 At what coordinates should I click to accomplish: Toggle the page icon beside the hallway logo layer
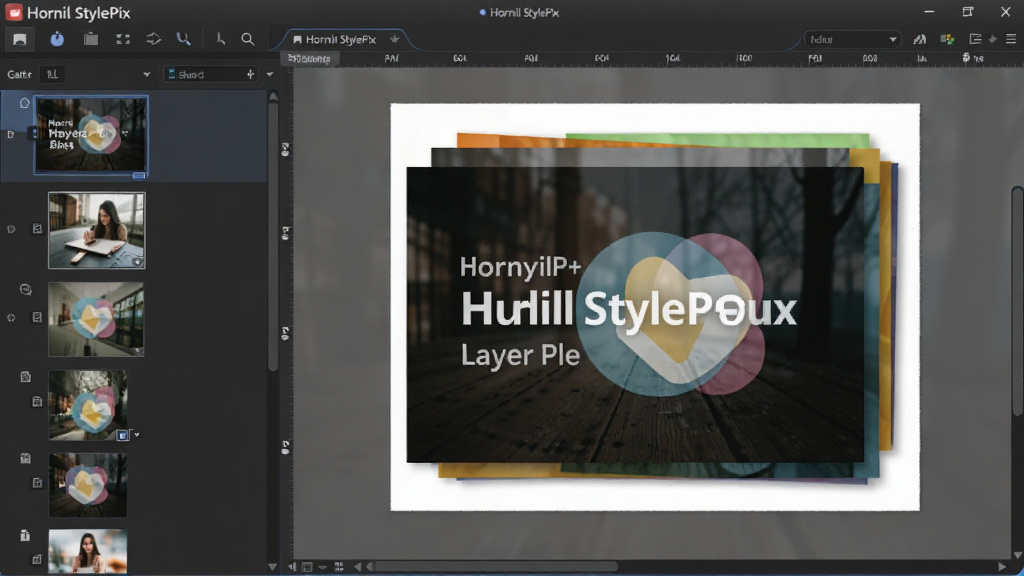[x=37, y=317]
